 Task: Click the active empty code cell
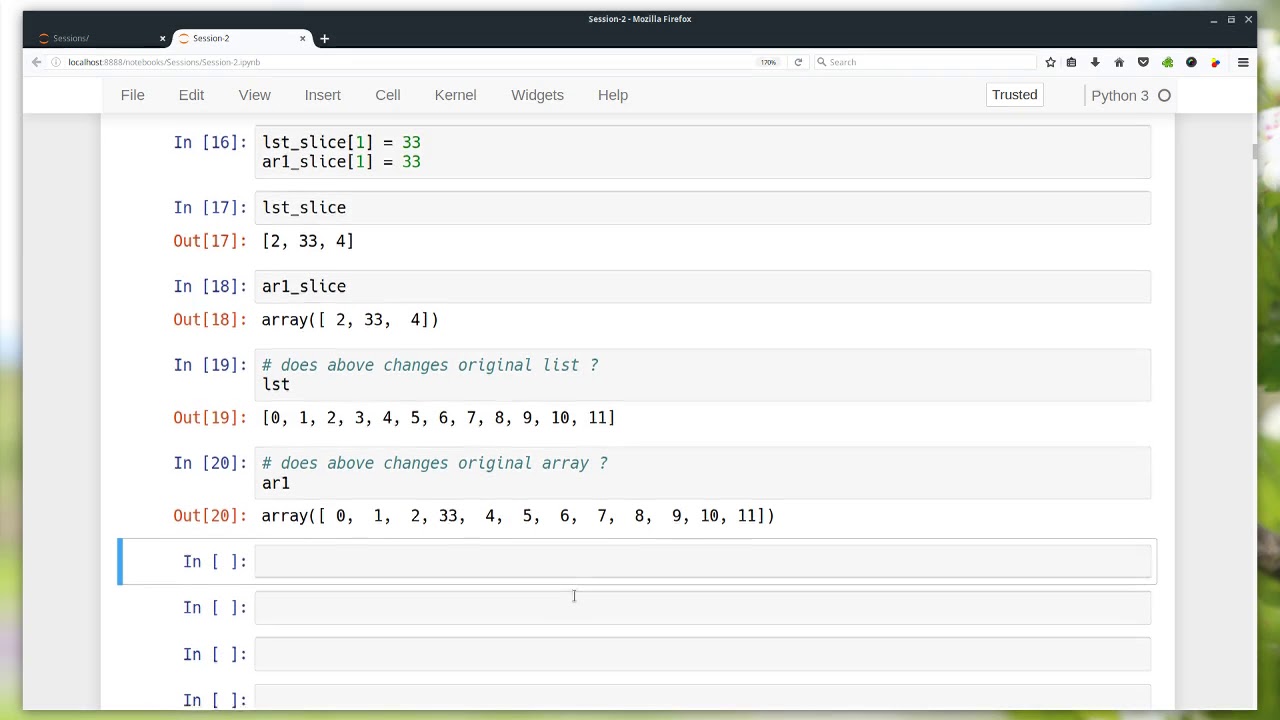[x=703, y=562]
